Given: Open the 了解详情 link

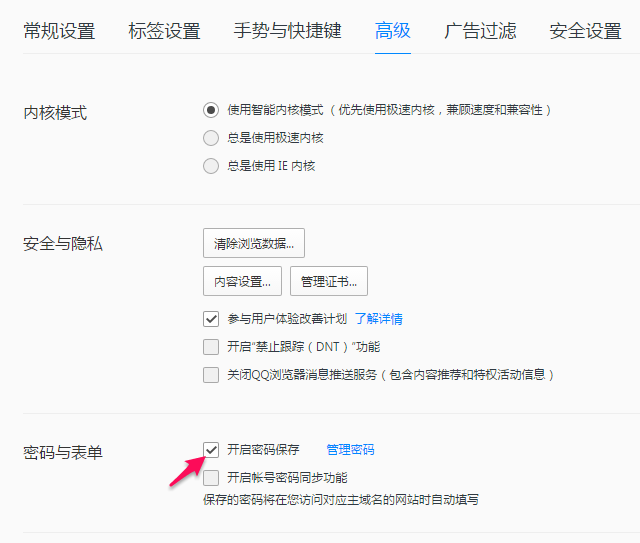Looking at the screenshot, I should click(x=379, y=319).
